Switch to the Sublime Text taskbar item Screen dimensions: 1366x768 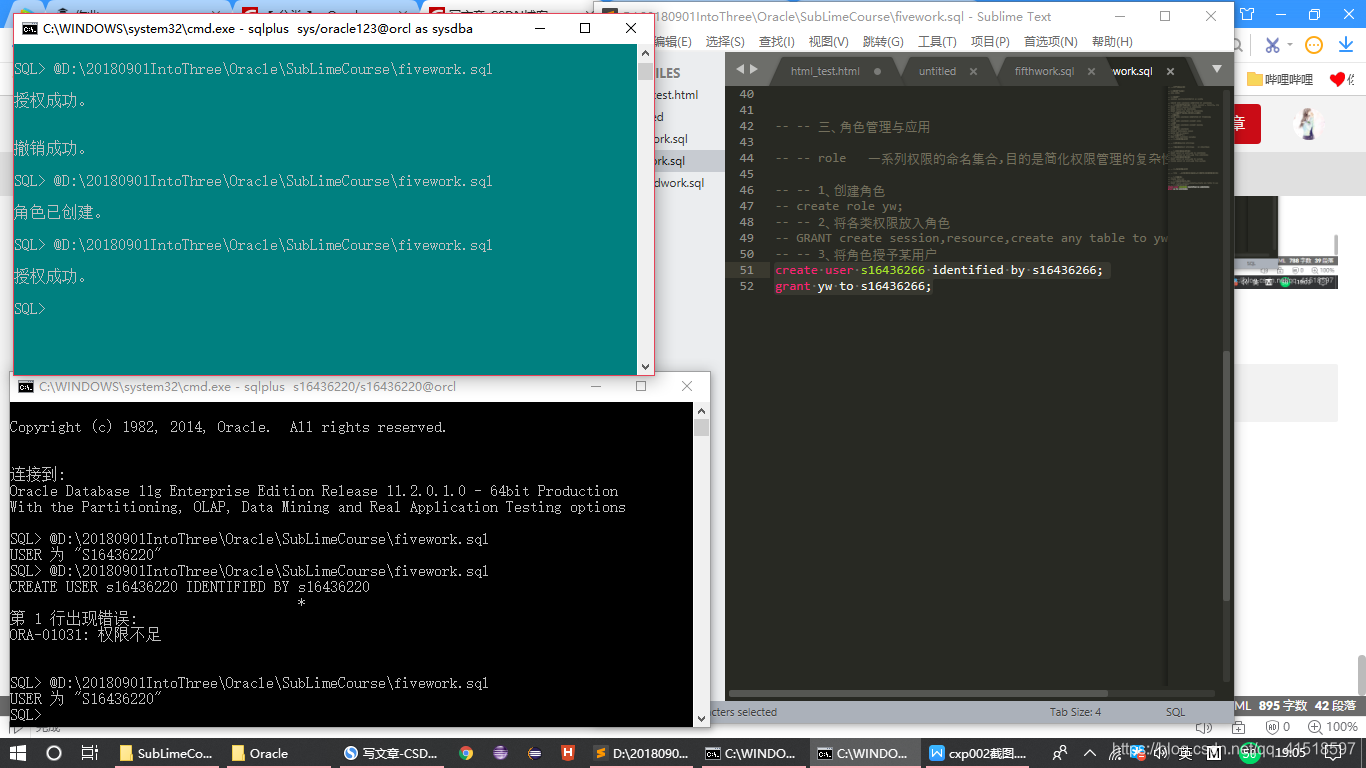pyautogui.click(x=642, y=753)
